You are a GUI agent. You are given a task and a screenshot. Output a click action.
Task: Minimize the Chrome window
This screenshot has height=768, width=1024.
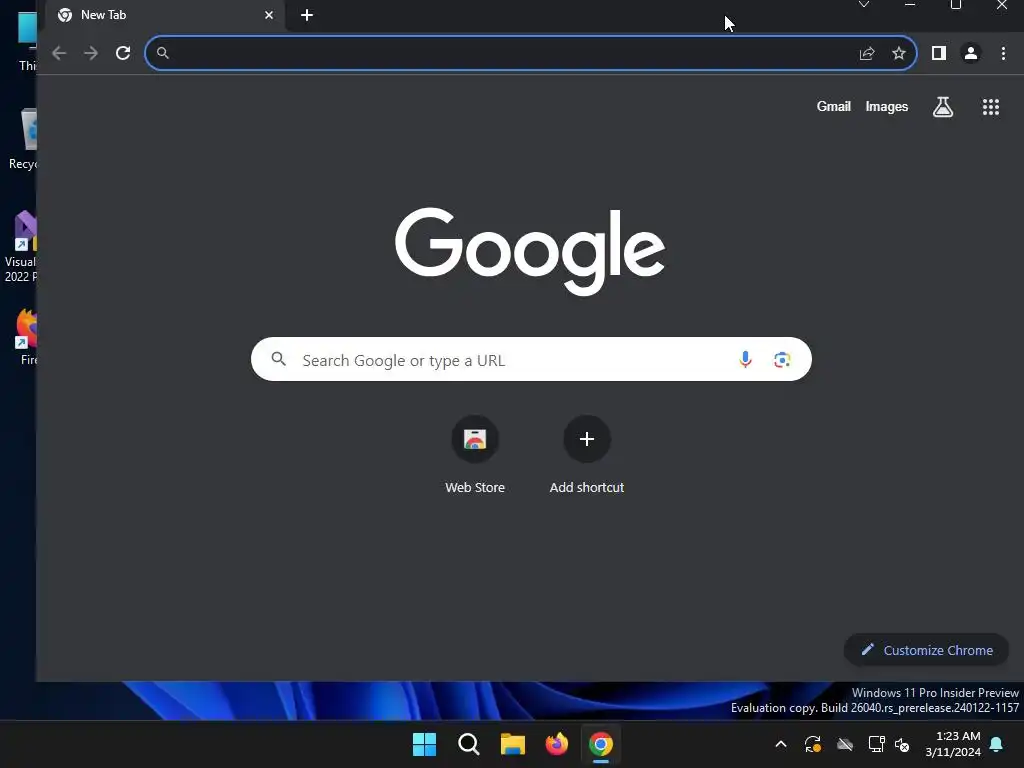pyautogui.click(x=910, y=5)
